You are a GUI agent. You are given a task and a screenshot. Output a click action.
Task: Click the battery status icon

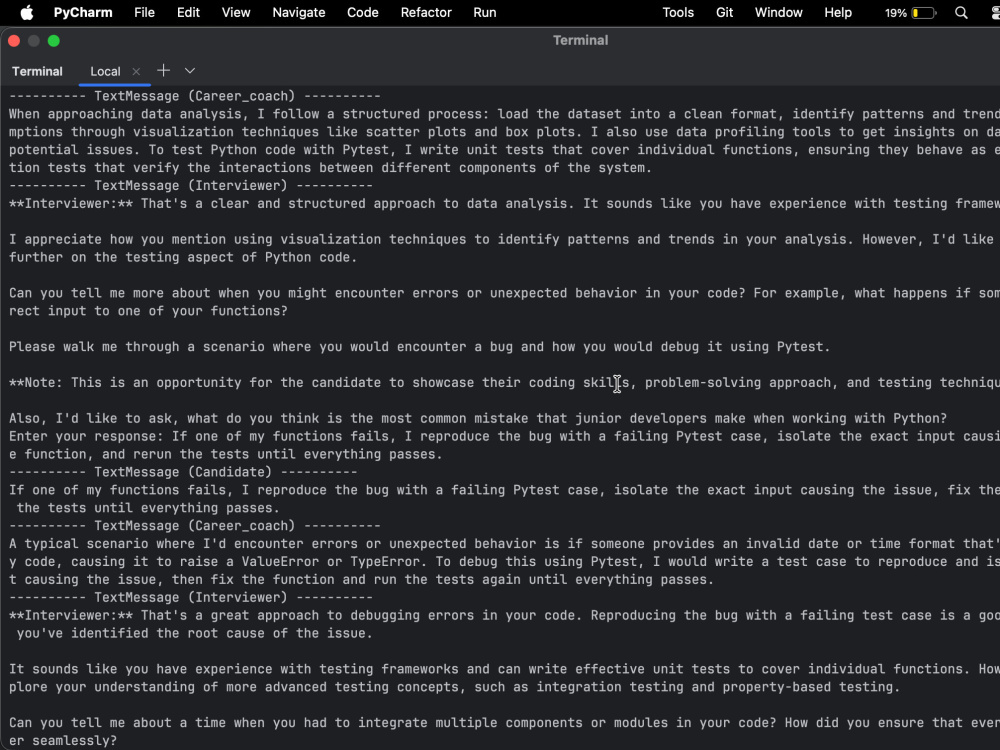tap(924, 13)
